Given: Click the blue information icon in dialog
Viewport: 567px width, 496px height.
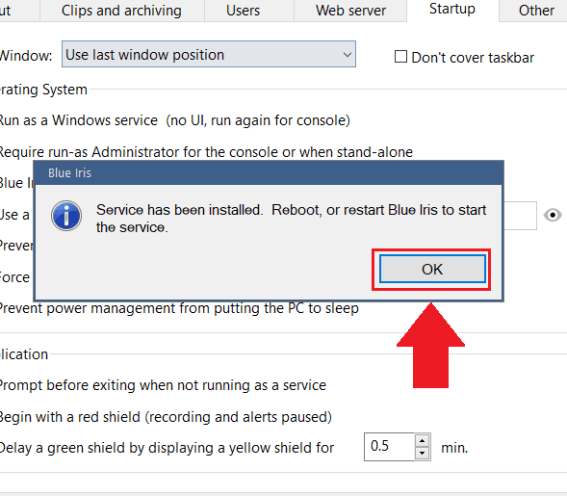Looking at the screenshot, I should coord(66,216).
